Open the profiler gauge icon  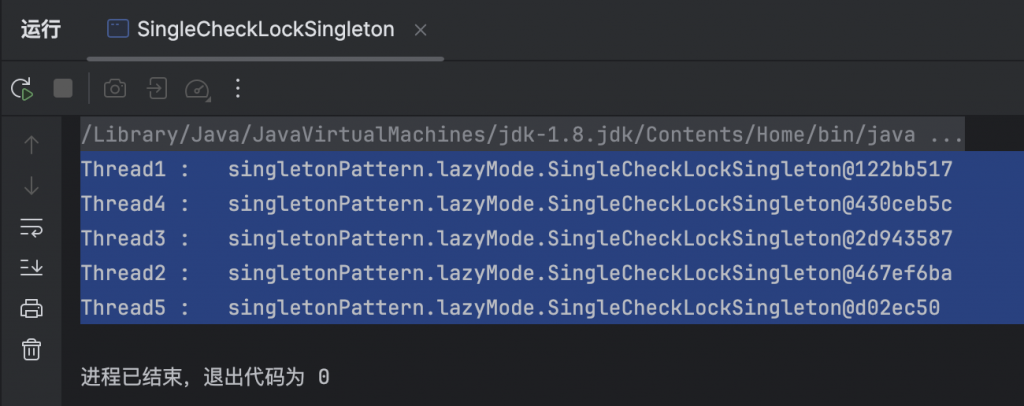click(x=198, y=89)
